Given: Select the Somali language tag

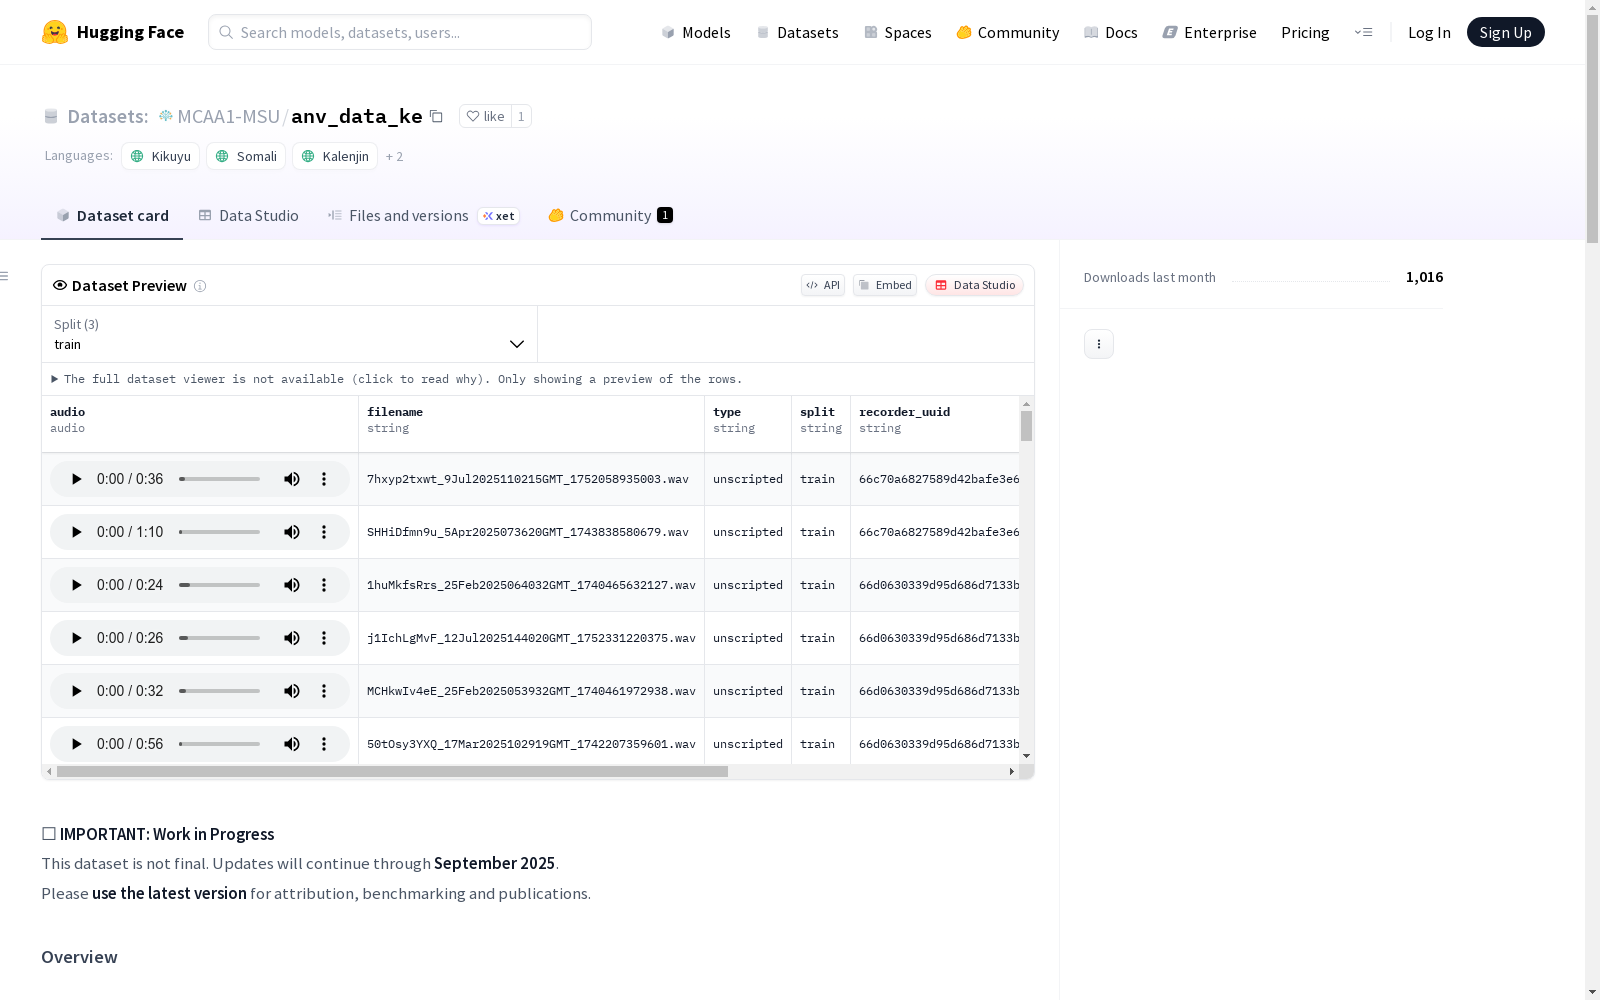Looking at the screenshot, I should click(246, 156).
